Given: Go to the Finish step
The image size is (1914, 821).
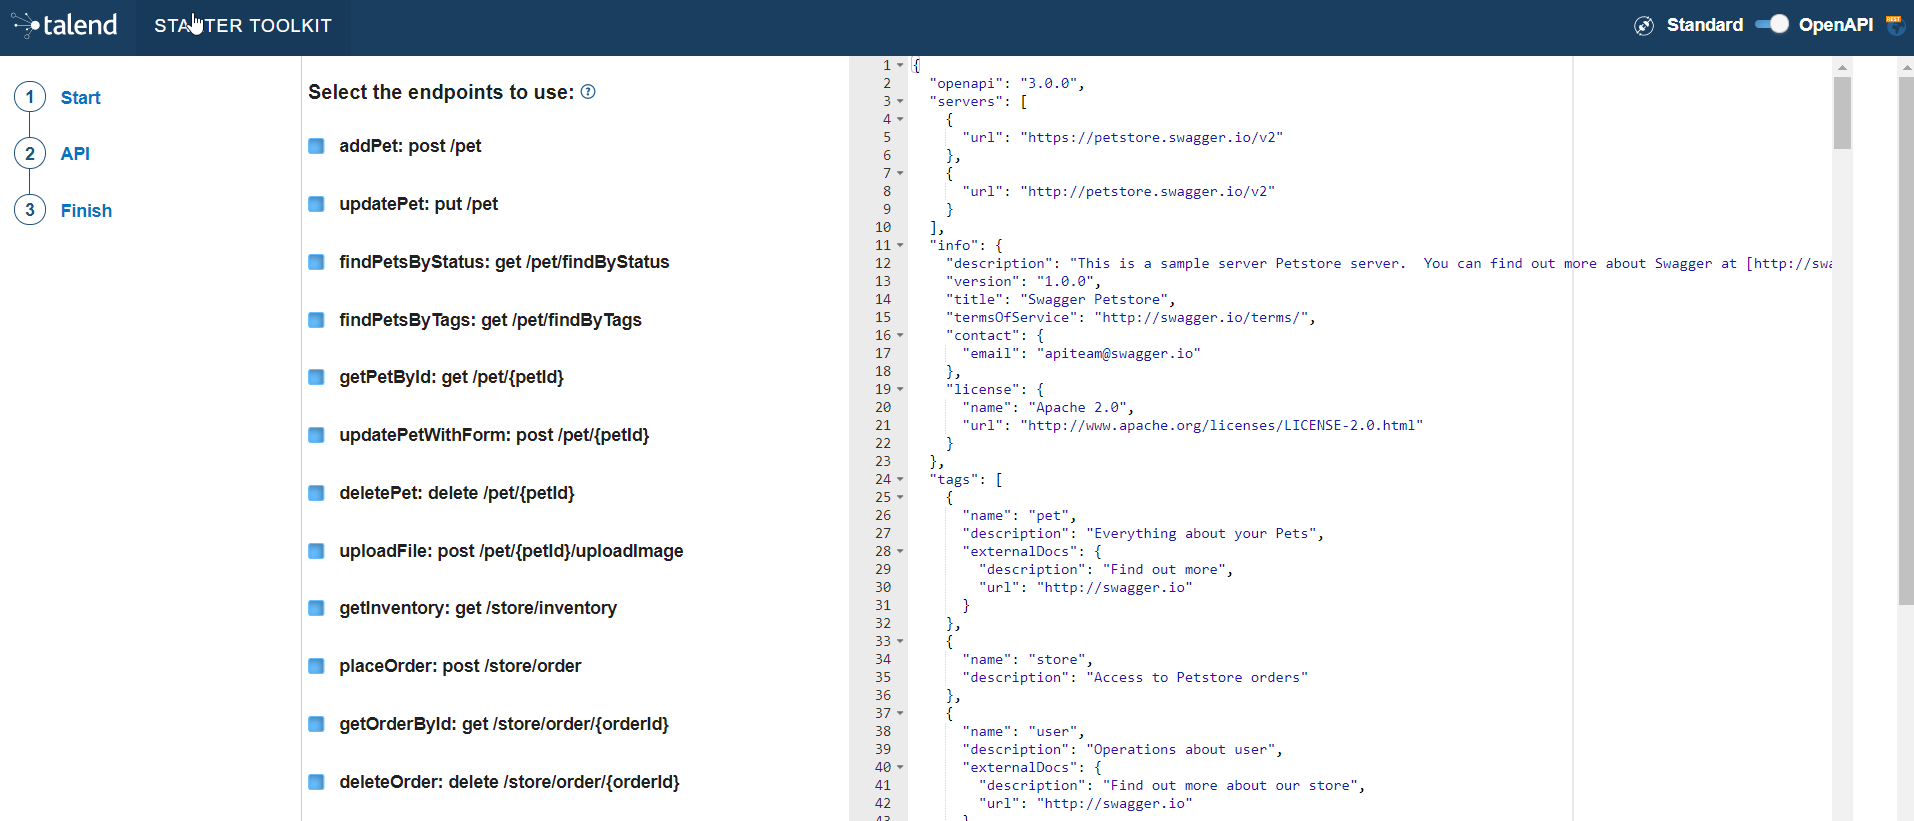Looking at the screenshot, I should (x=86, y=211).
